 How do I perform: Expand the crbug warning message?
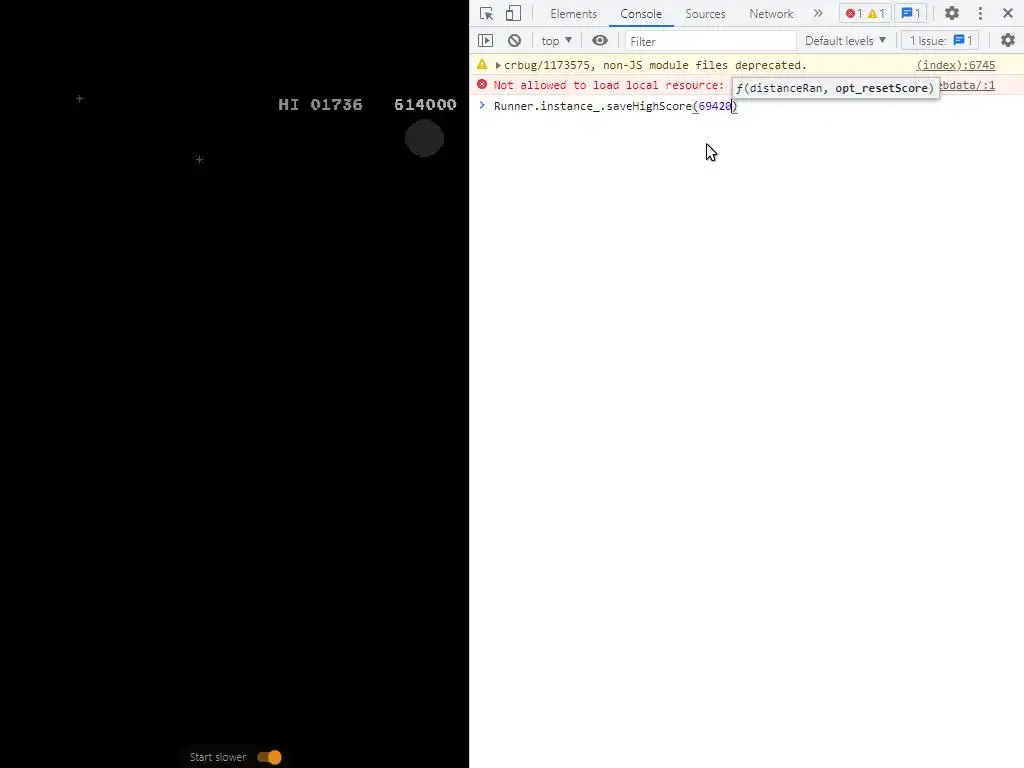point(498,65)
